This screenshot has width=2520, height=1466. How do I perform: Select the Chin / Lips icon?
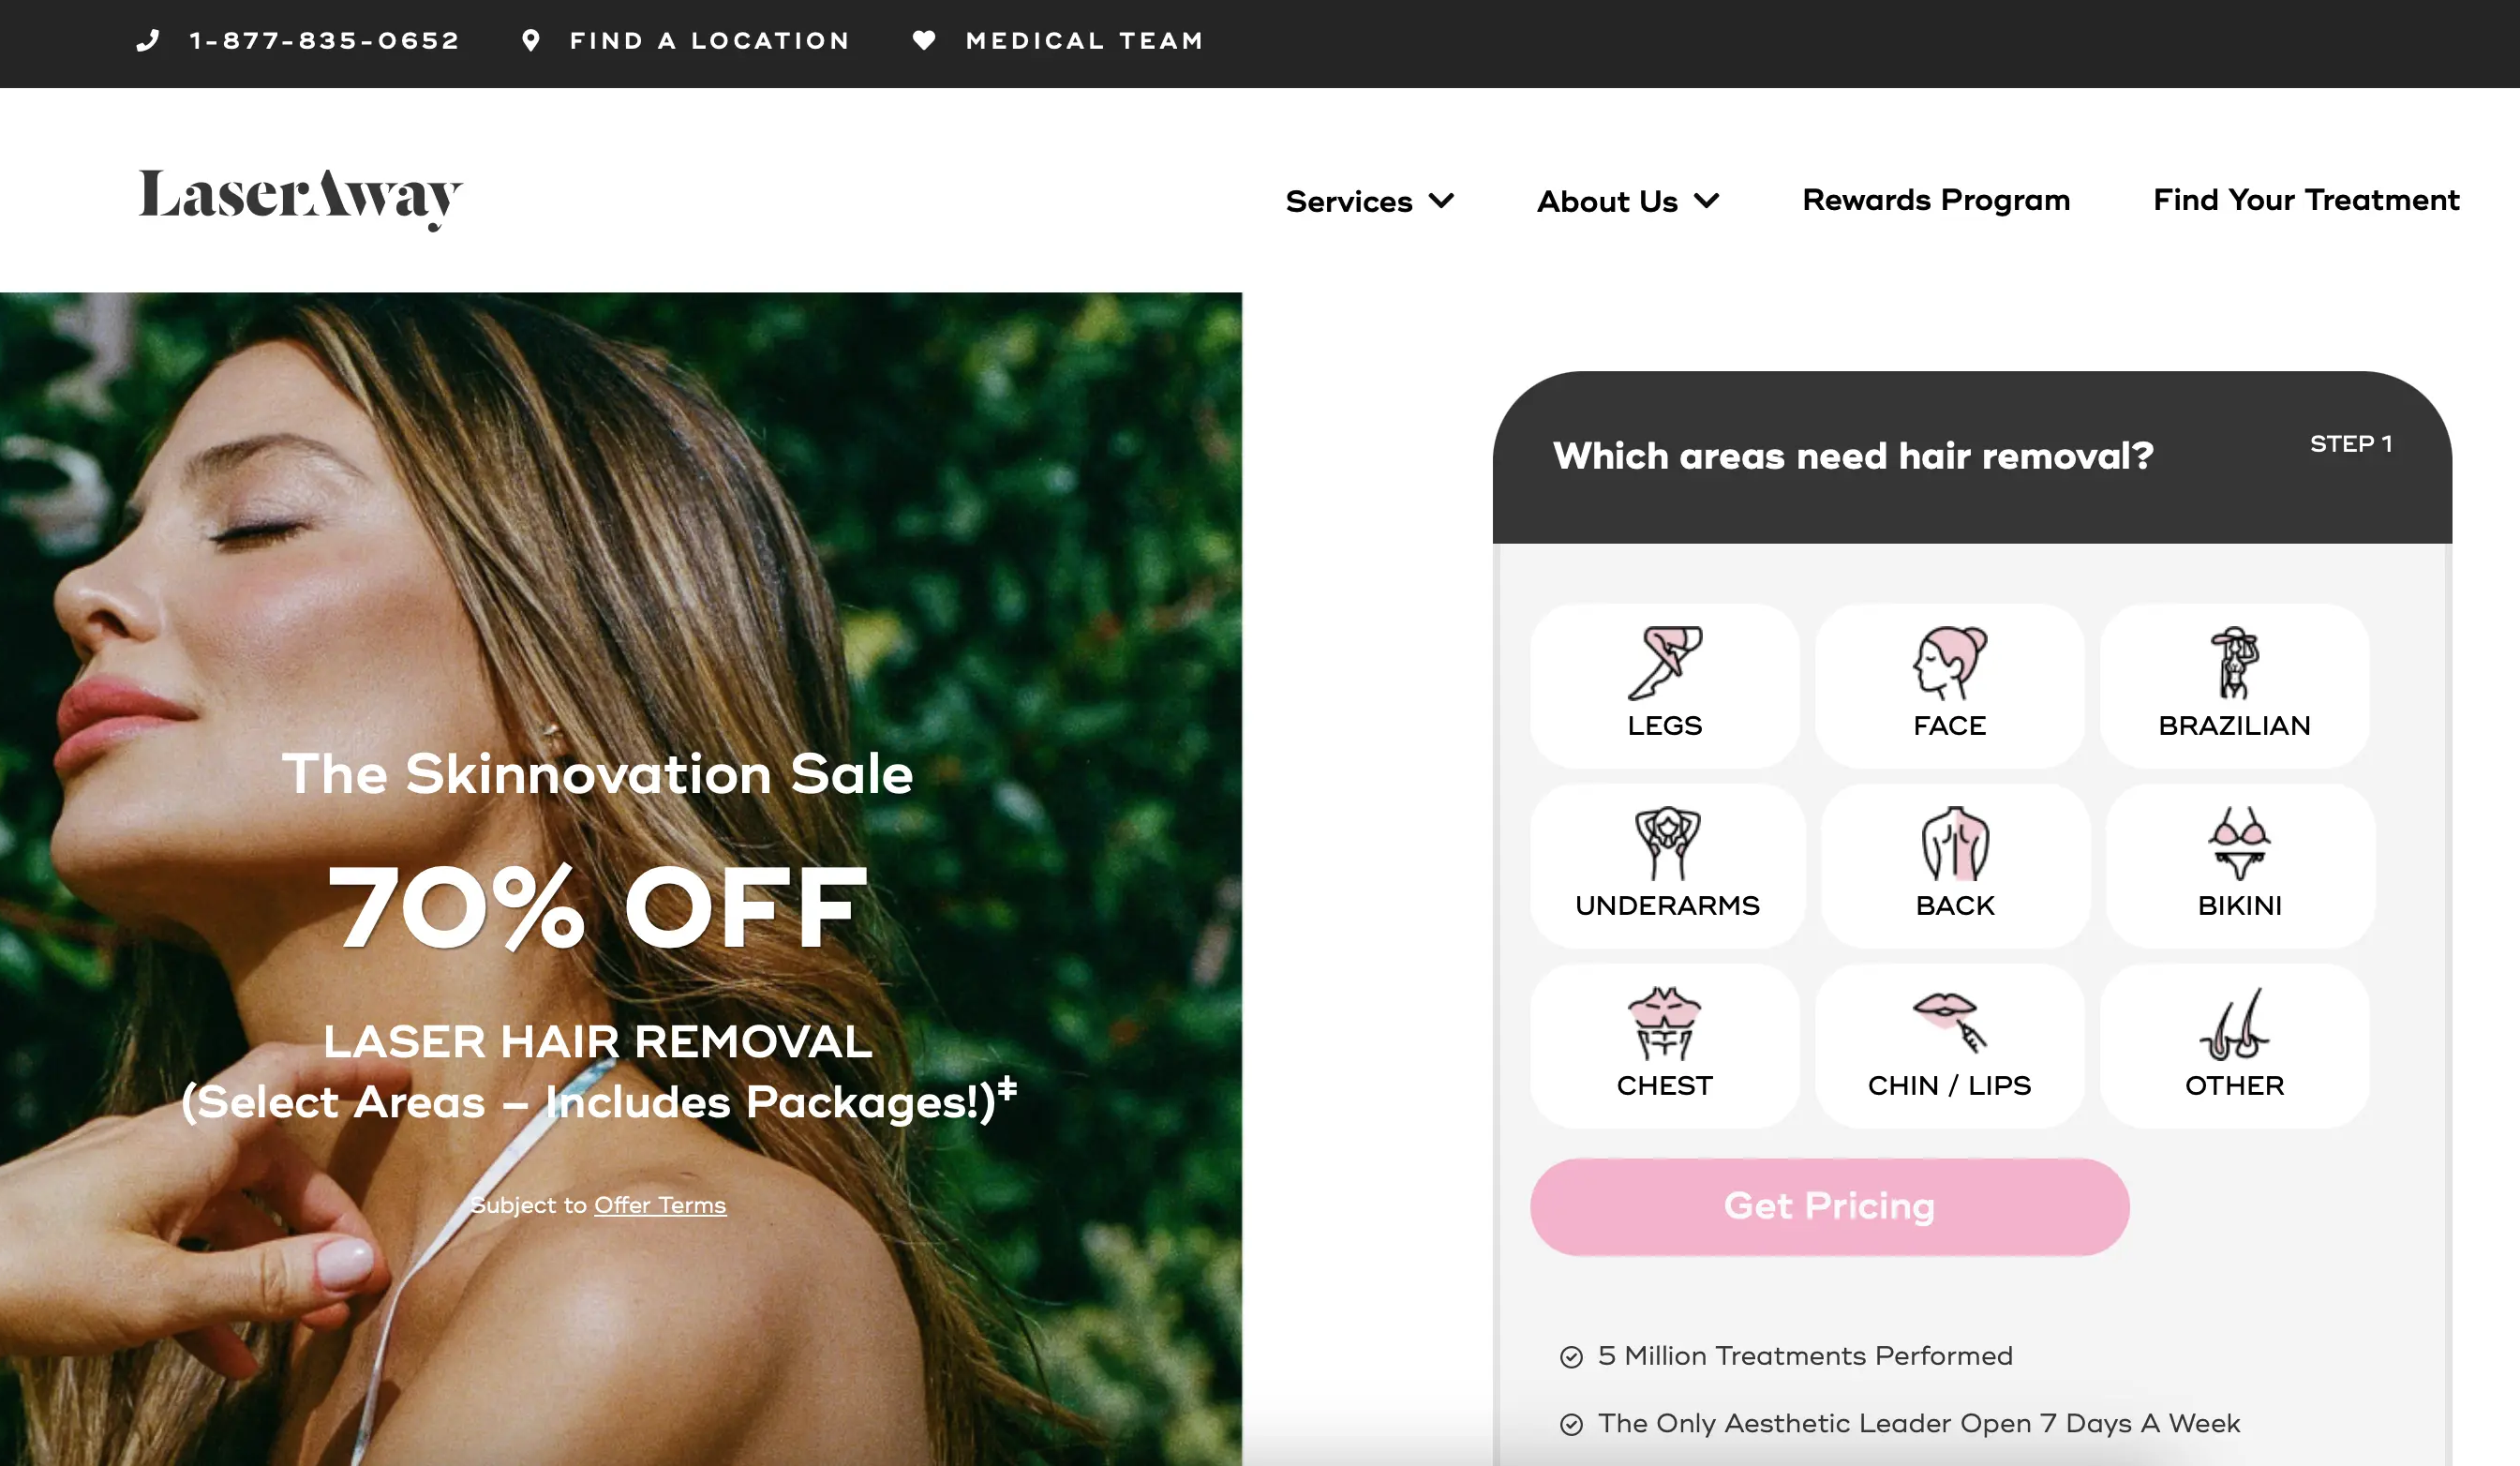[x=1949, y=1023]
